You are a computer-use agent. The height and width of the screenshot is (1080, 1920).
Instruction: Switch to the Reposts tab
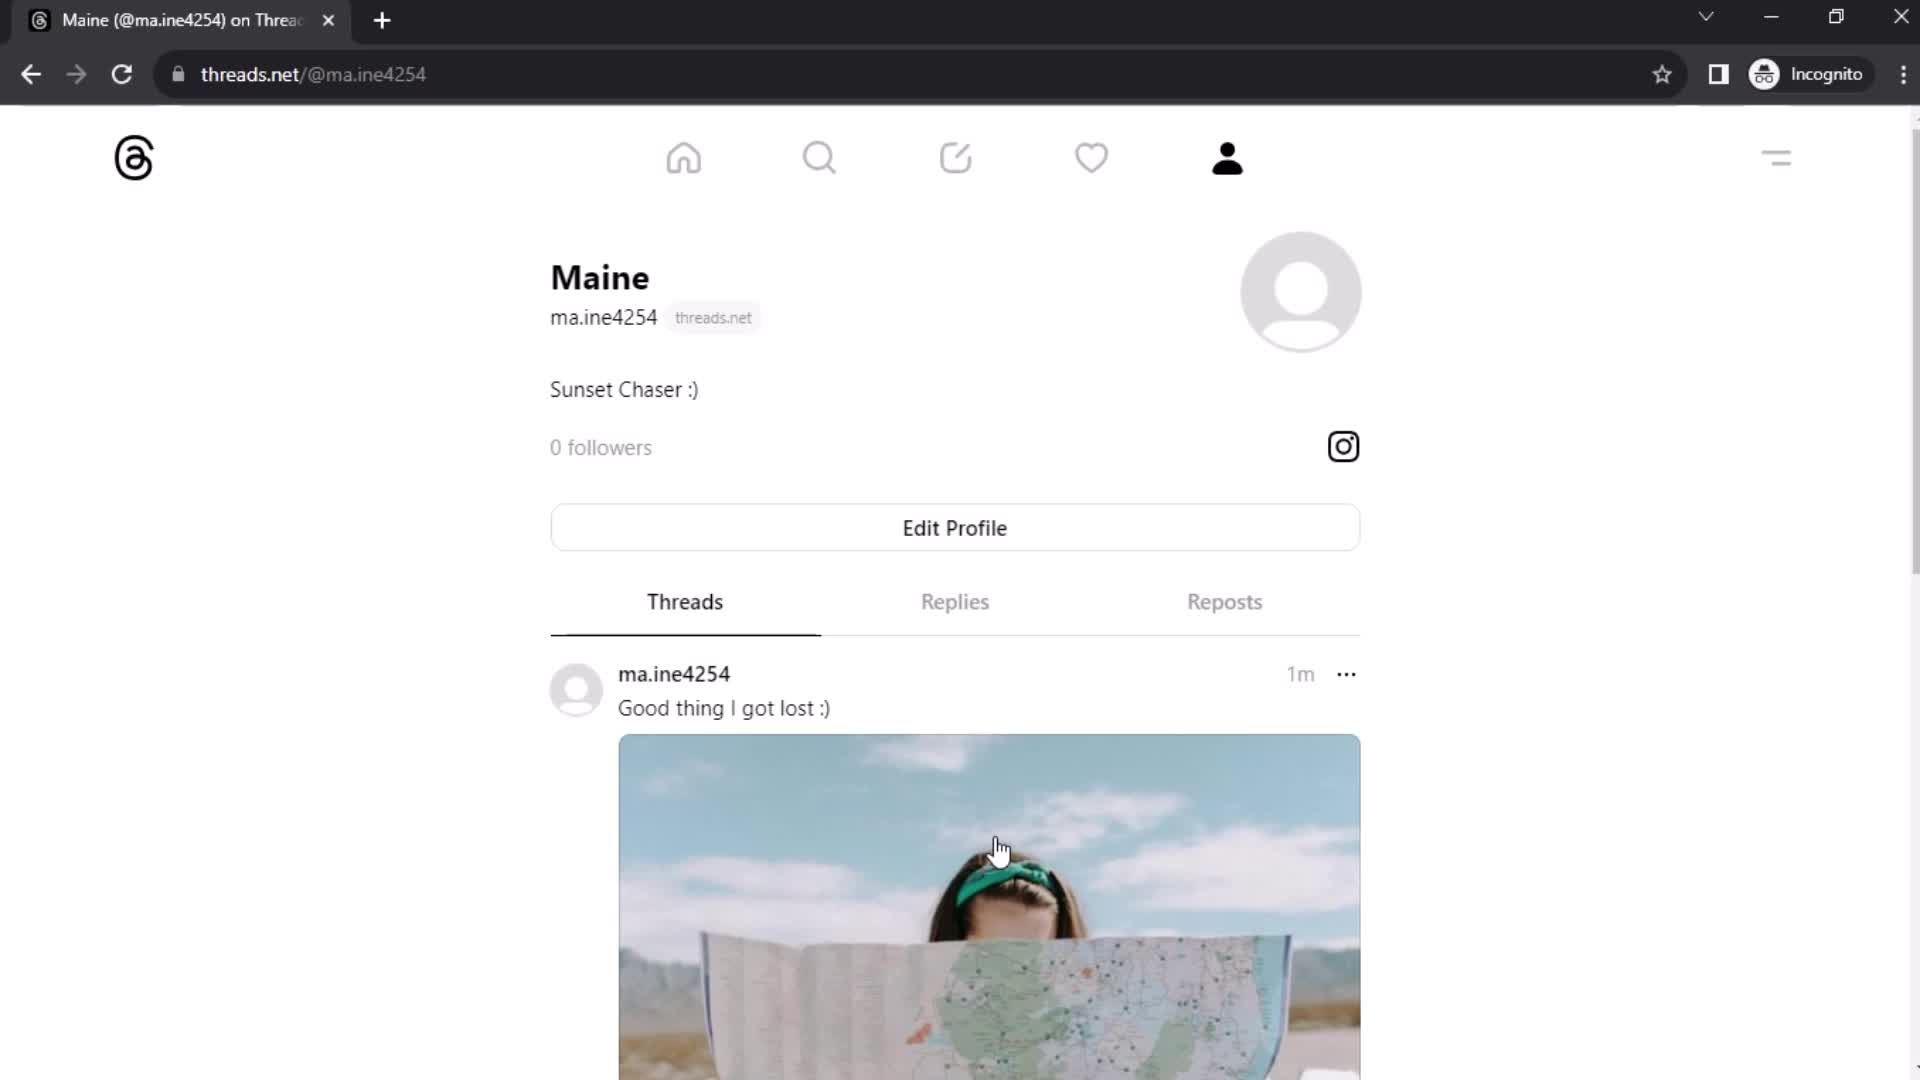click(x=1225, y=601)
